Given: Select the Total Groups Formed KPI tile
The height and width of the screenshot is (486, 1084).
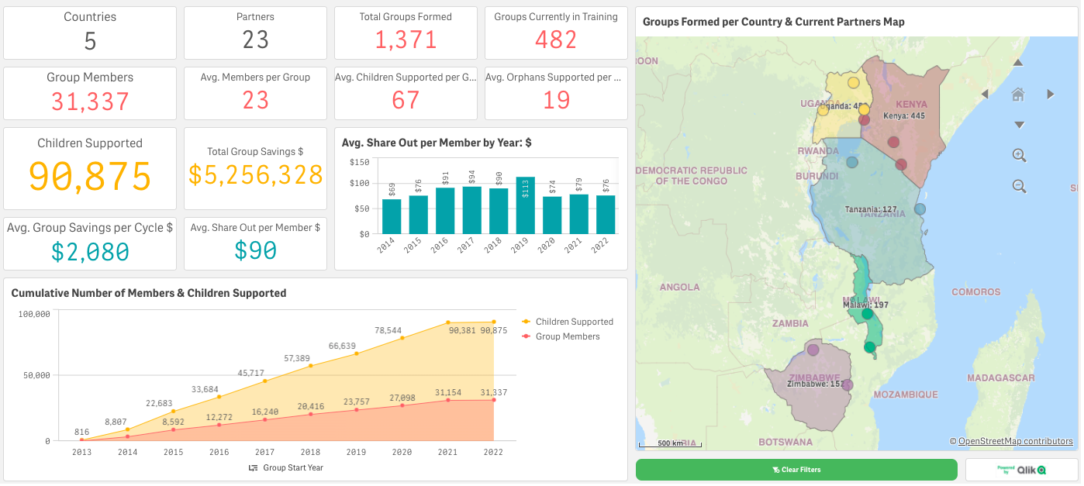Looking at the screenshot, I should click(x=406, y=33).
